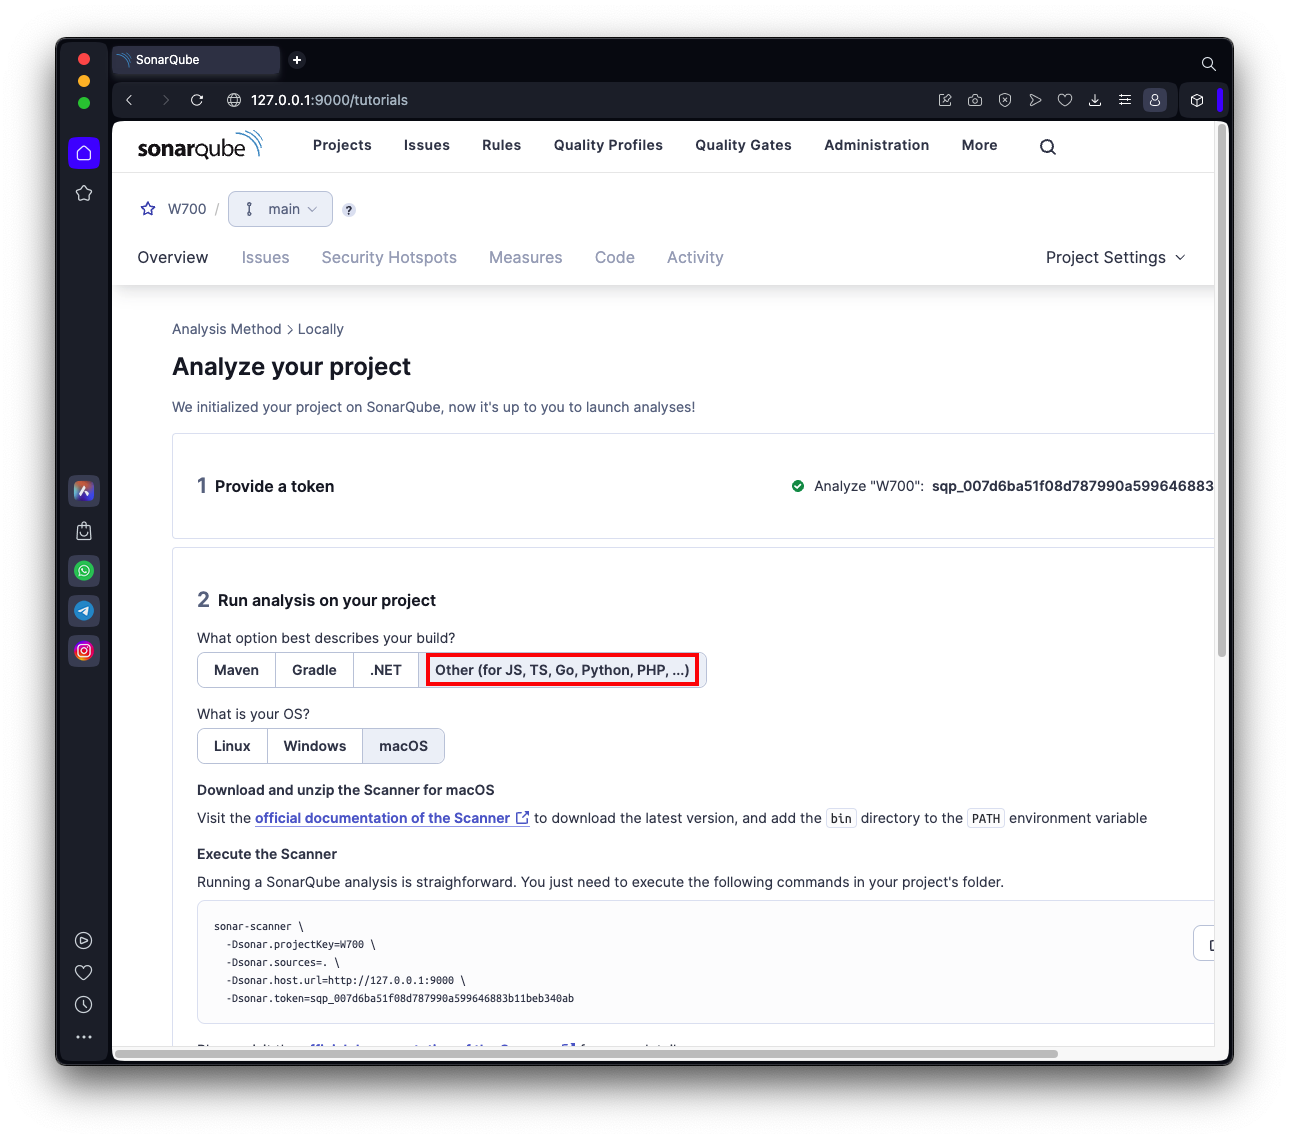Image resolution: width=1289 pixels, height=1139 pixels.
Task: Switch to the Security Hotspots tab
Action: click(389, 257)
